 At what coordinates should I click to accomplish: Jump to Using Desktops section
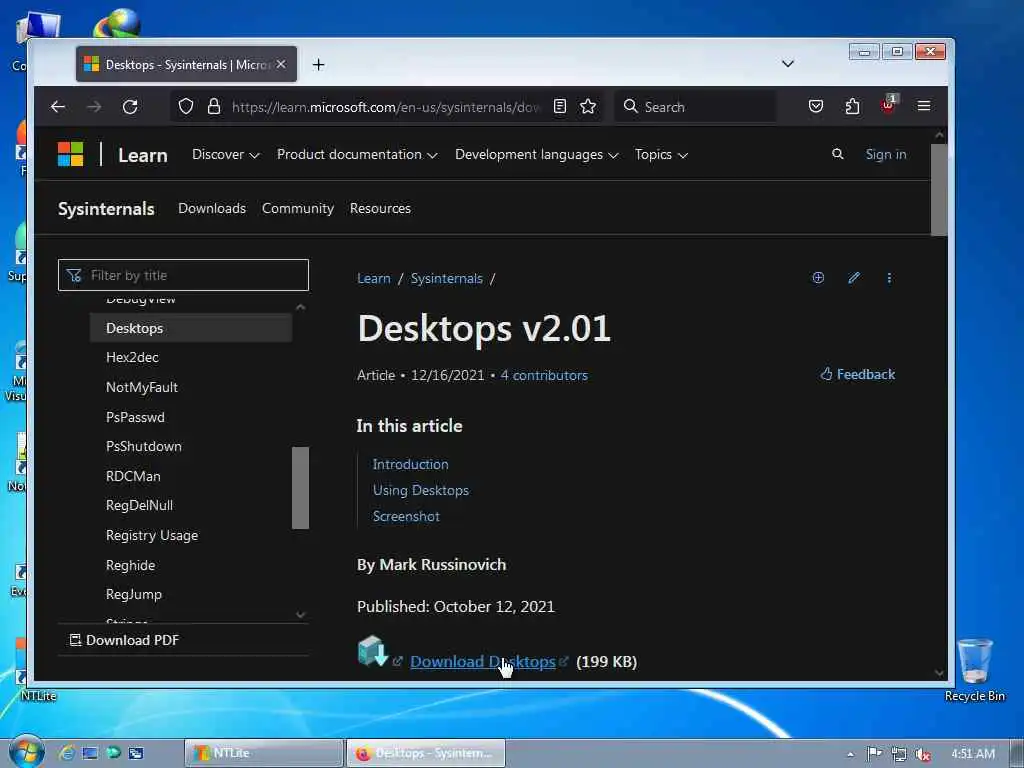421,490
